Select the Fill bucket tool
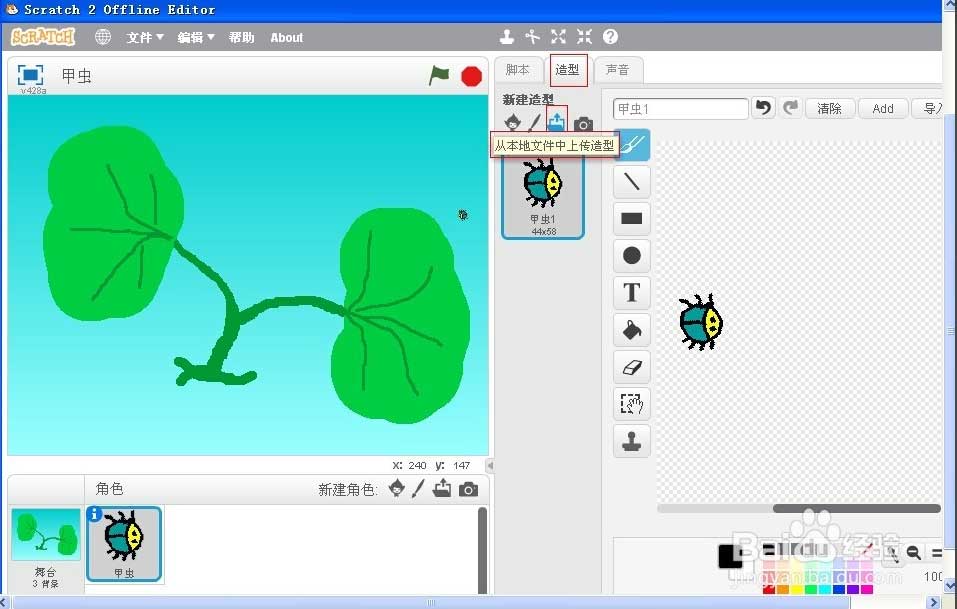Image resolution: width=957 pixels, height=609 pixels. click(632, 330)
